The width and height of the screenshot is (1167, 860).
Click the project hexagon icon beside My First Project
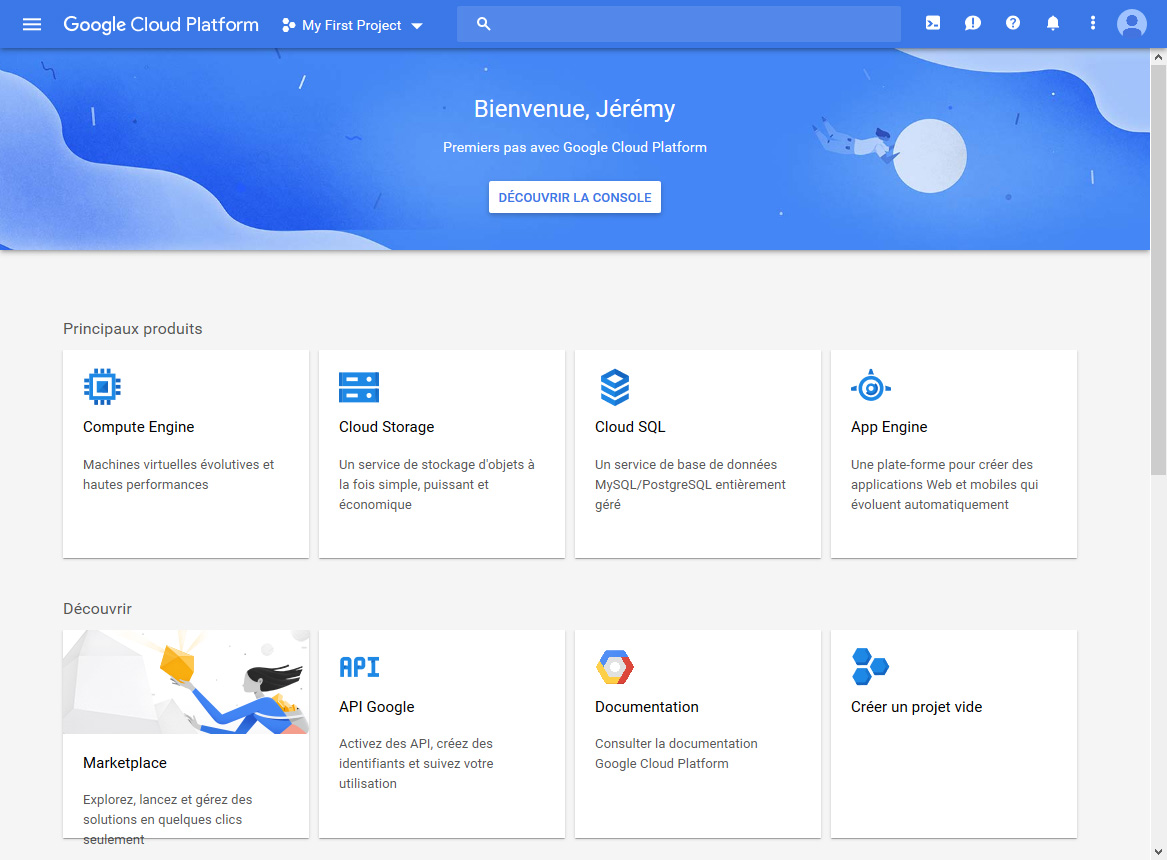tap(288, 25)
